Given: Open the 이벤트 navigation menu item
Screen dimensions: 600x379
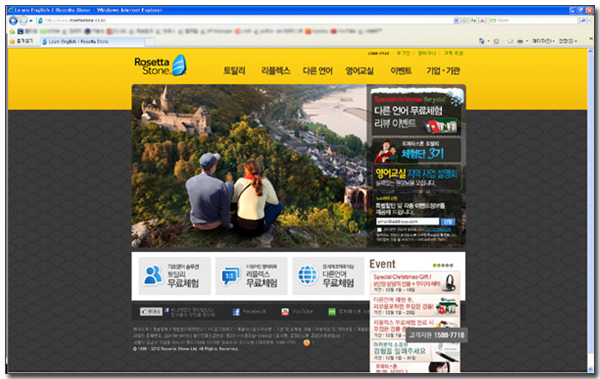Looking at the screenshot, I should (x=401, y=71).
